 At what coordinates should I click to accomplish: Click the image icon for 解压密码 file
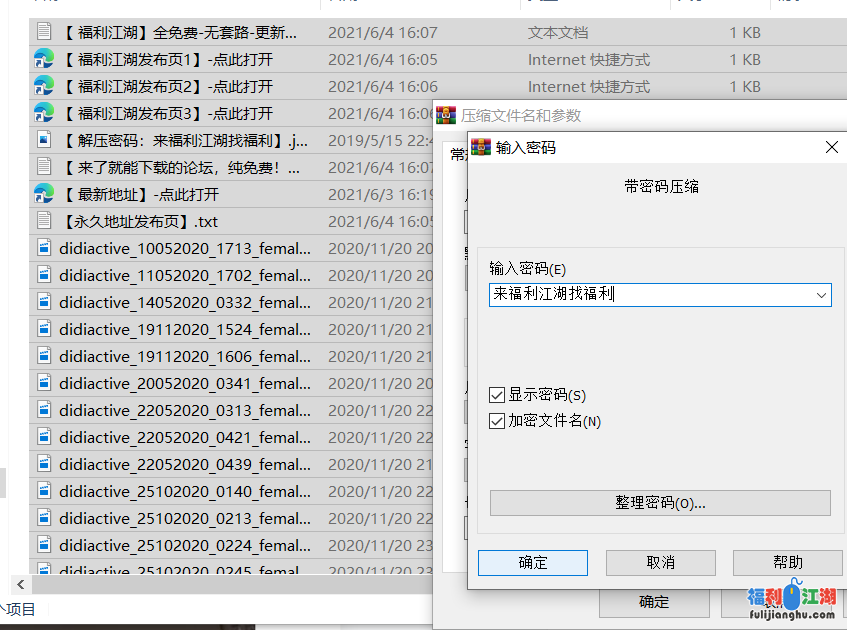click(44, 140)
